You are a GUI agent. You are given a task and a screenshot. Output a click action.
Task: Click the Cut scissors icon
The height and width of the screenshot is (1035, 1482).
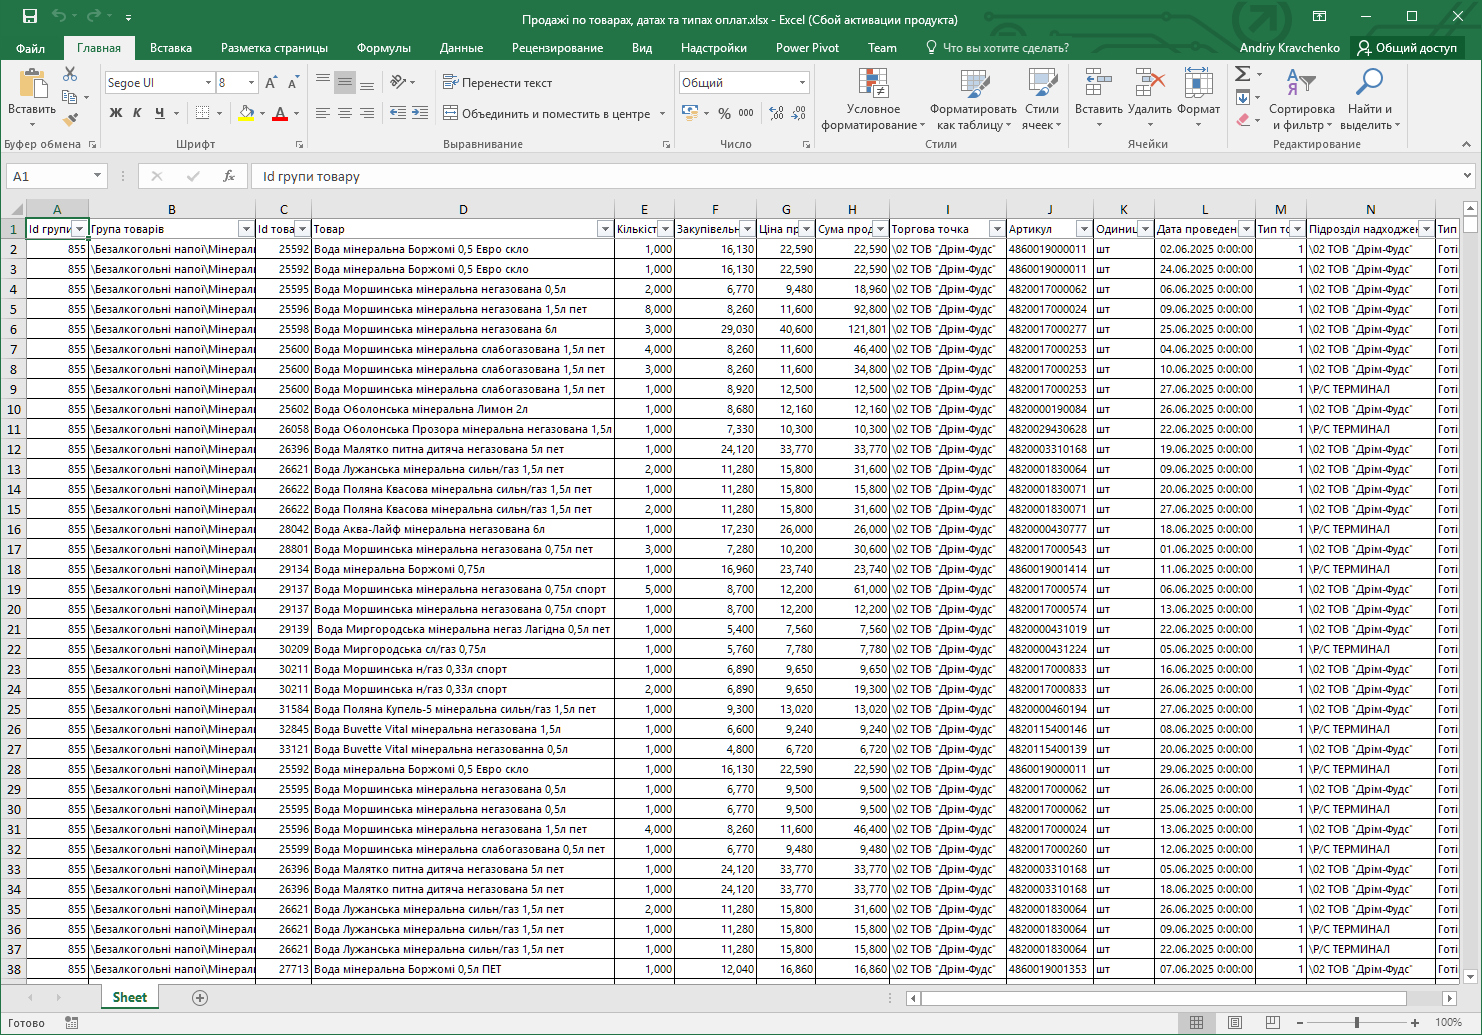tap(70, 75)
